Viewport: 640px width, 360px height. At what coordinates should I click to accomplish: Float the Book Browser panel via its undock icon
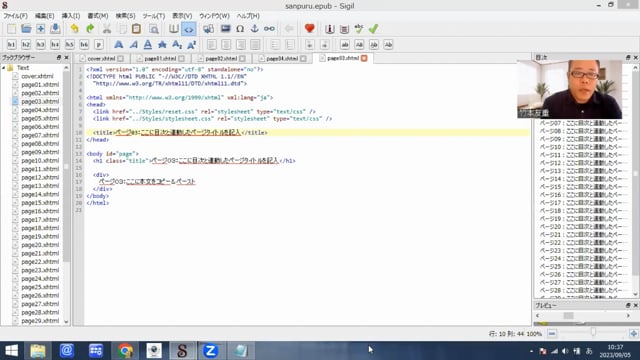point(59,58)
